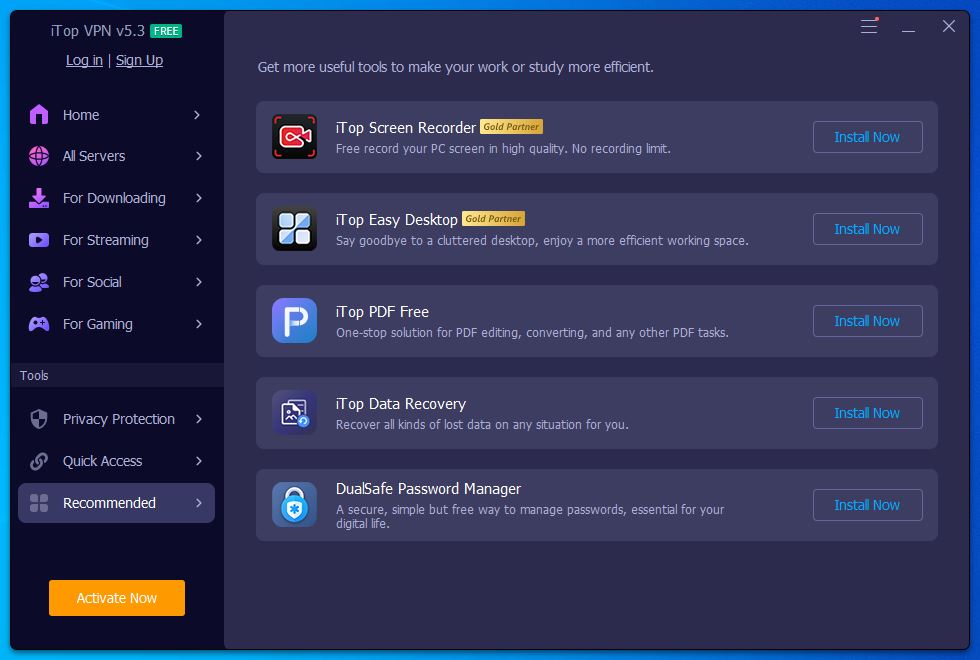Click the For Downloading download icon
Image resolution: width=980 pixels, height=660 pixels.
click(39, 198)
